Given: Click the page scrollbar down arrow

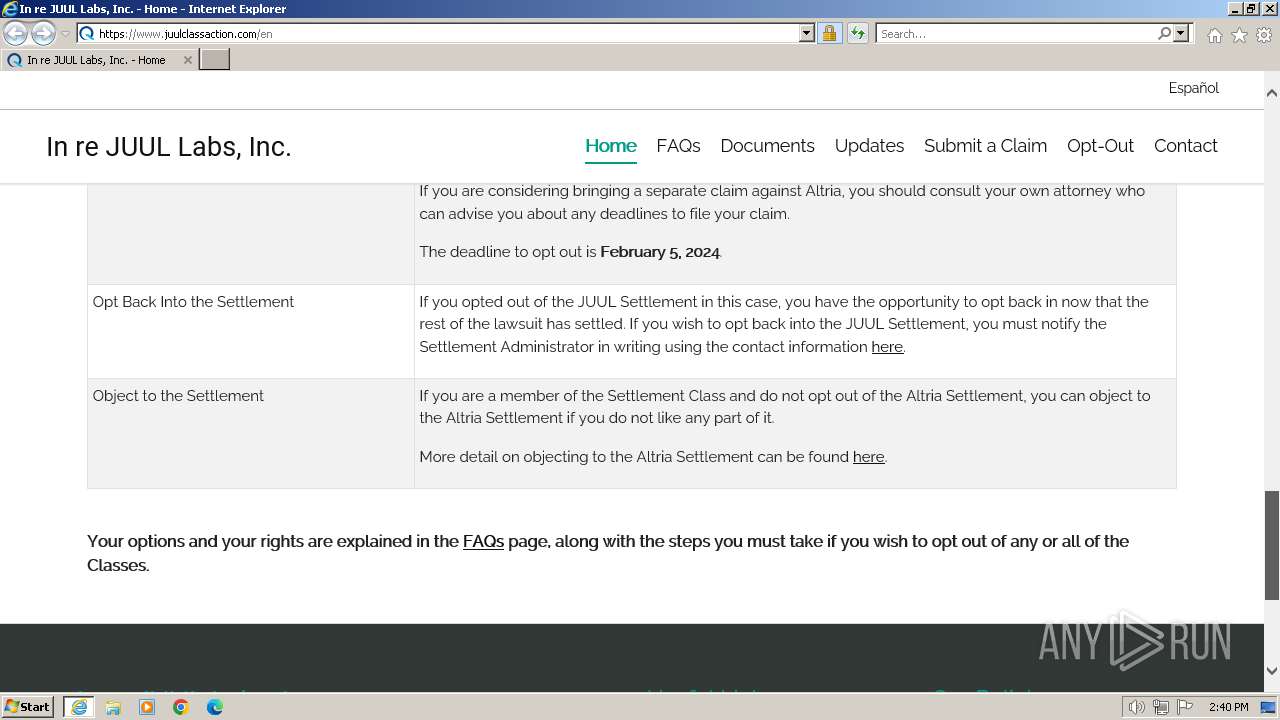Looking at the screenshot, I should pos(1272,671).
